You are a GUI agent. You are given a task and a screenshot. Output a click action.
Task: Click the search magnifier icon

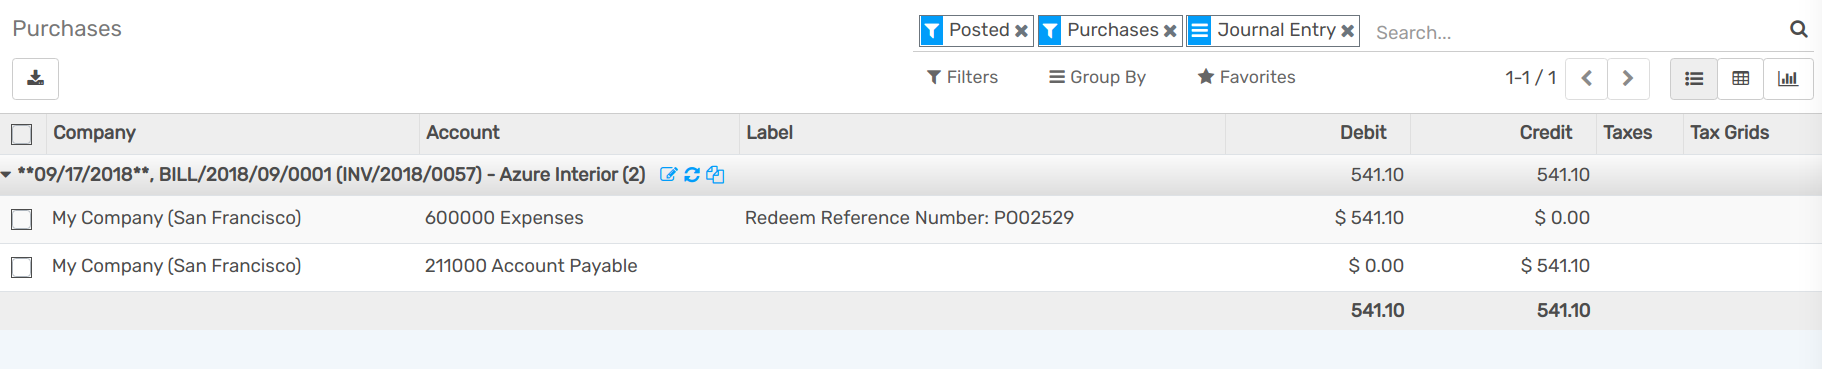(1799, 30)
